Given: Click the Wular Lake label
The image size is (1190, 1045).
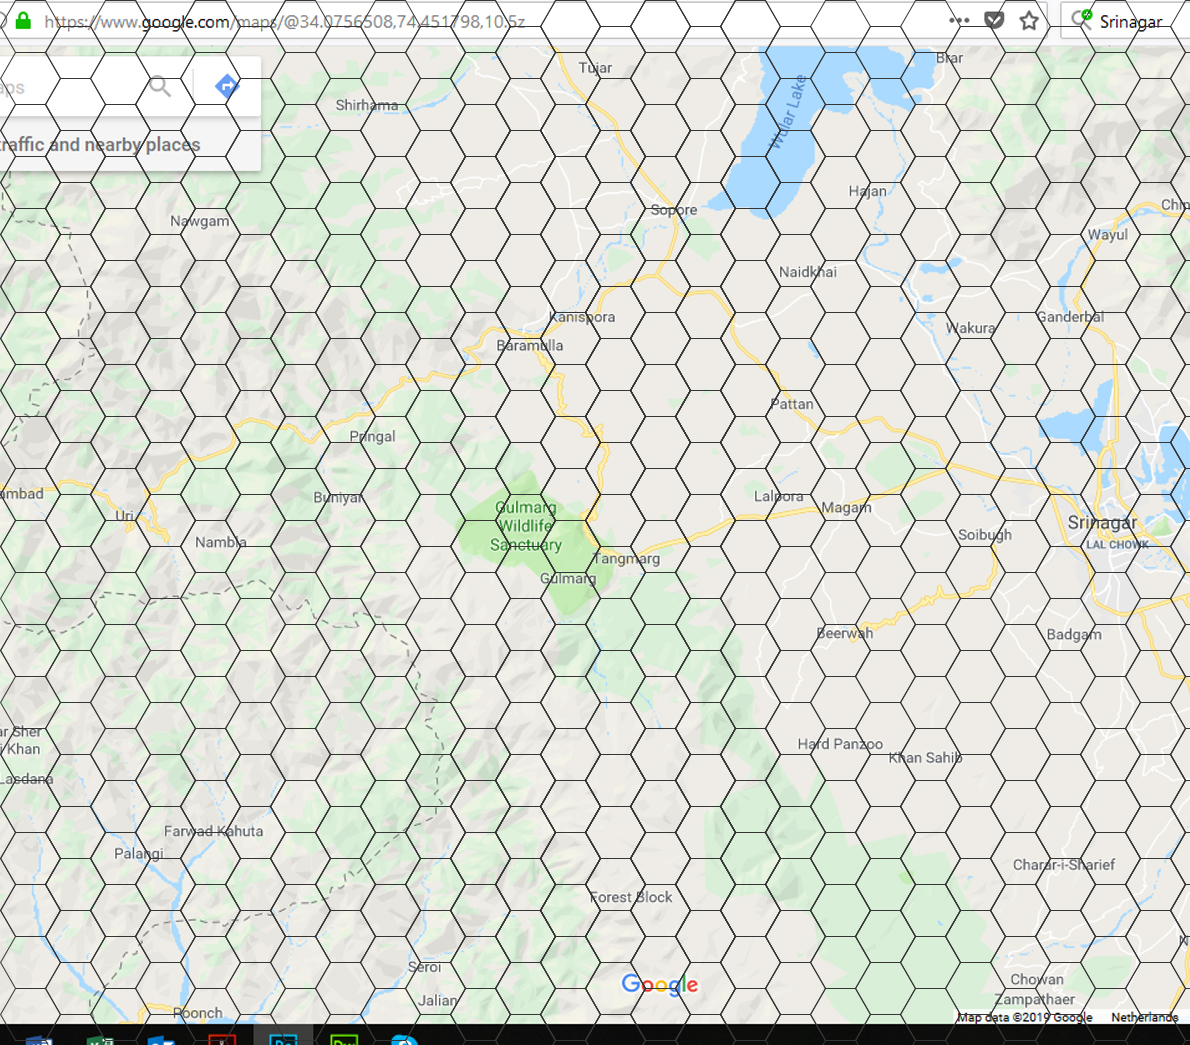Looking at the screenshot, I should point(788,112).
